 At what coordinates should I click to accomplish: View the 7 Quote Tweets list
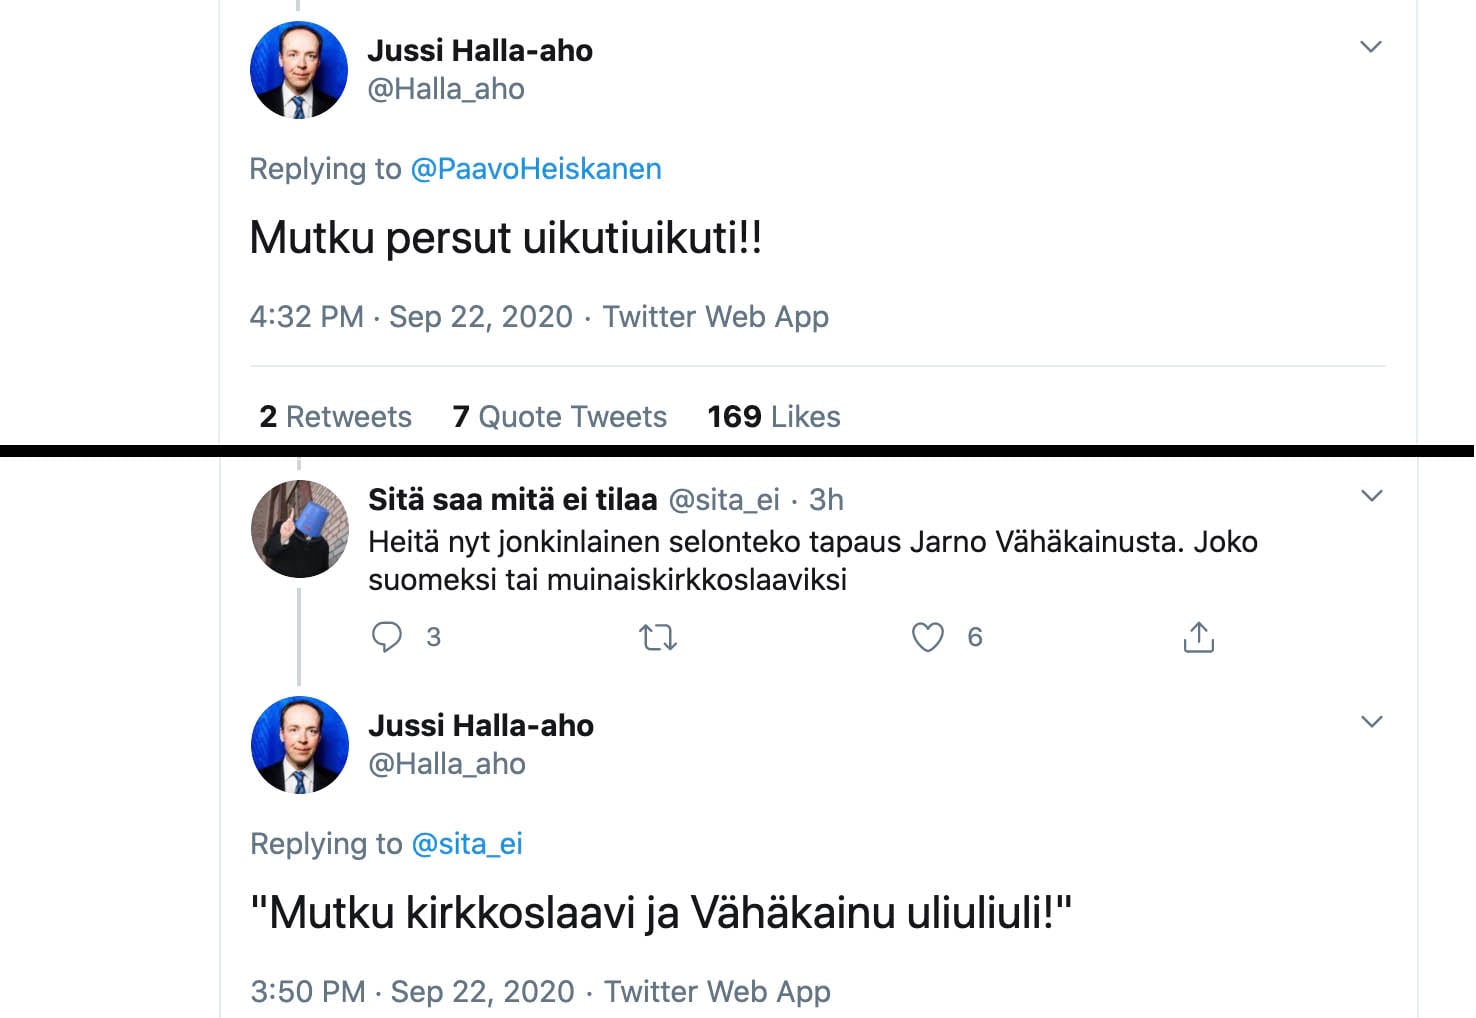coord(559,417)
